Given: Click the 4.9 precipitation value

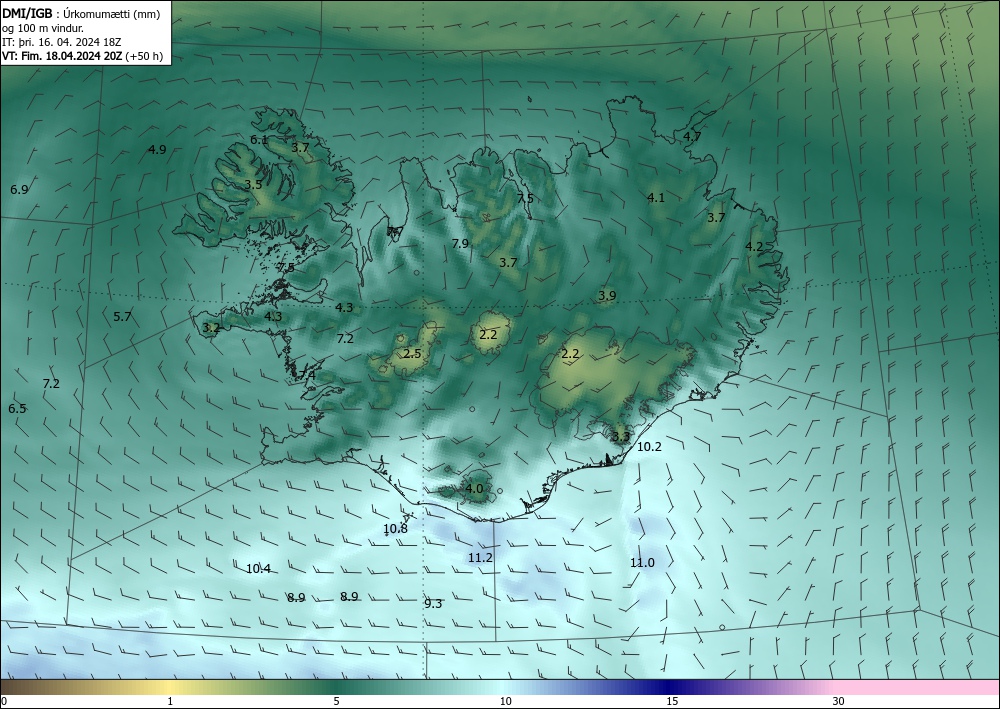Looking at the screenshot, I should pyautogui.click(x=157, y=149).
